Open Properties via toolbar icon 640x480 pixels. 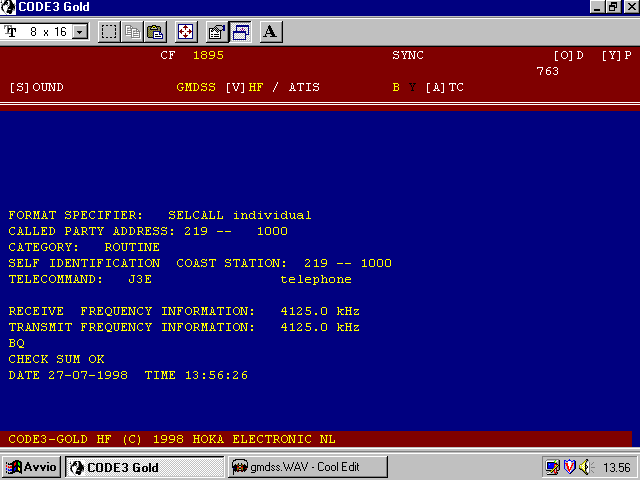[217, 32]
